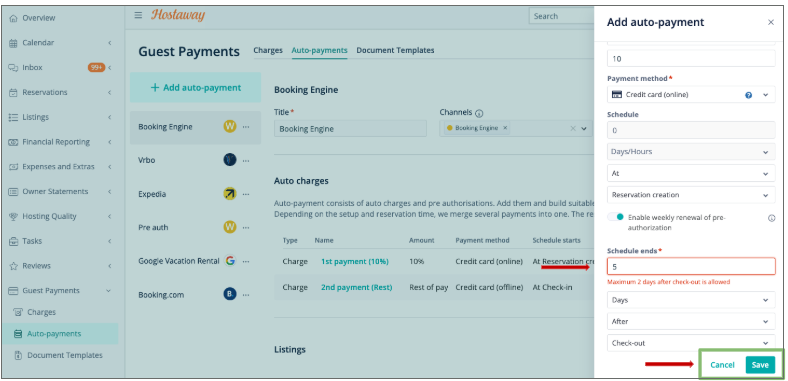Open Document Templates in the sidebar
Viewport: 788px width, 381px height.
tap(65, 355)
